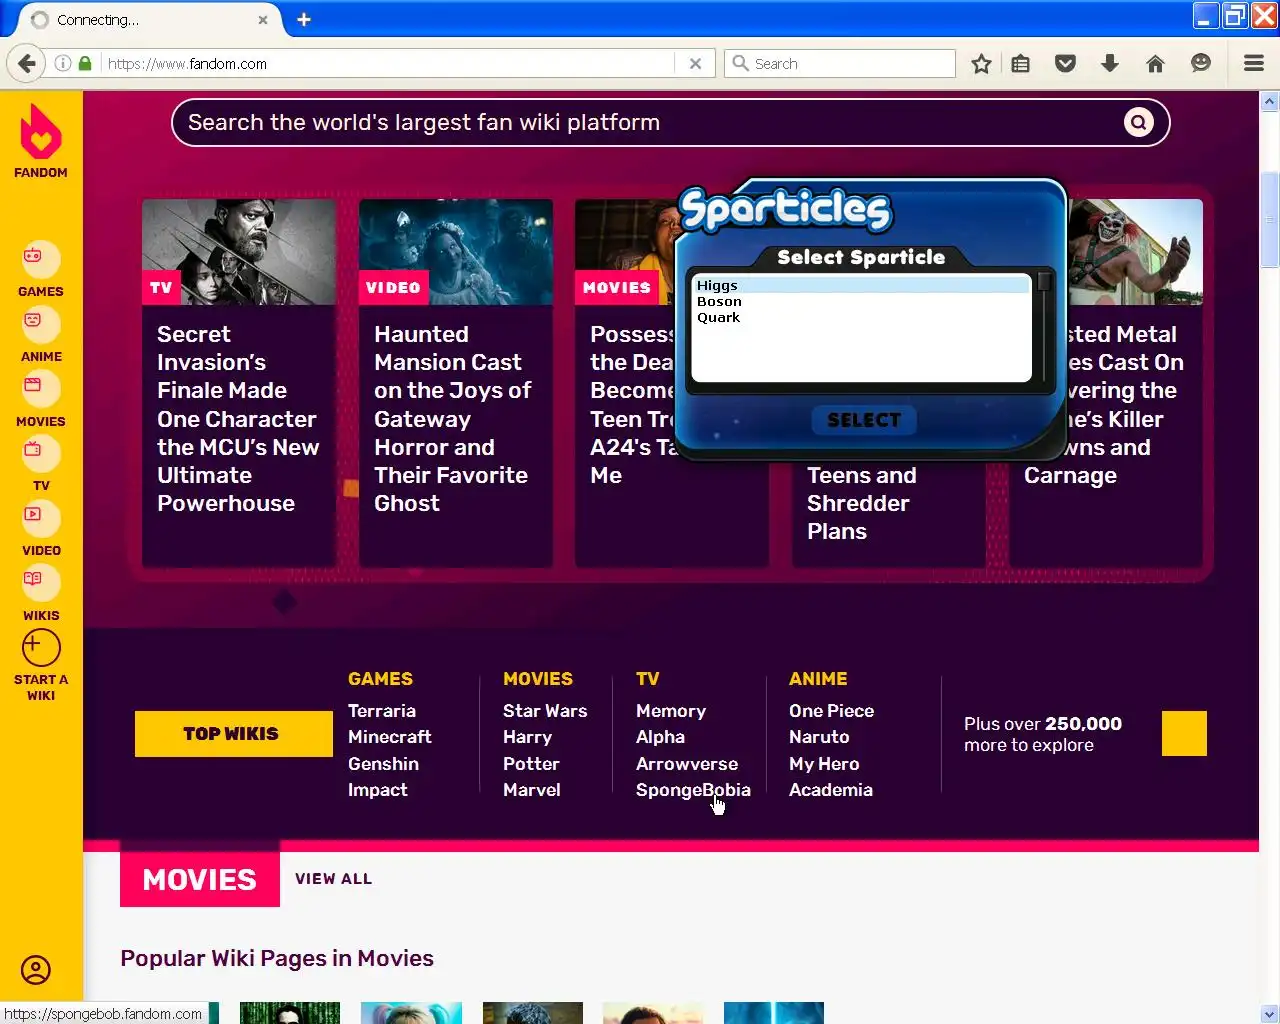Click the TV tag on Secret Invasion card

click(161, 288)
